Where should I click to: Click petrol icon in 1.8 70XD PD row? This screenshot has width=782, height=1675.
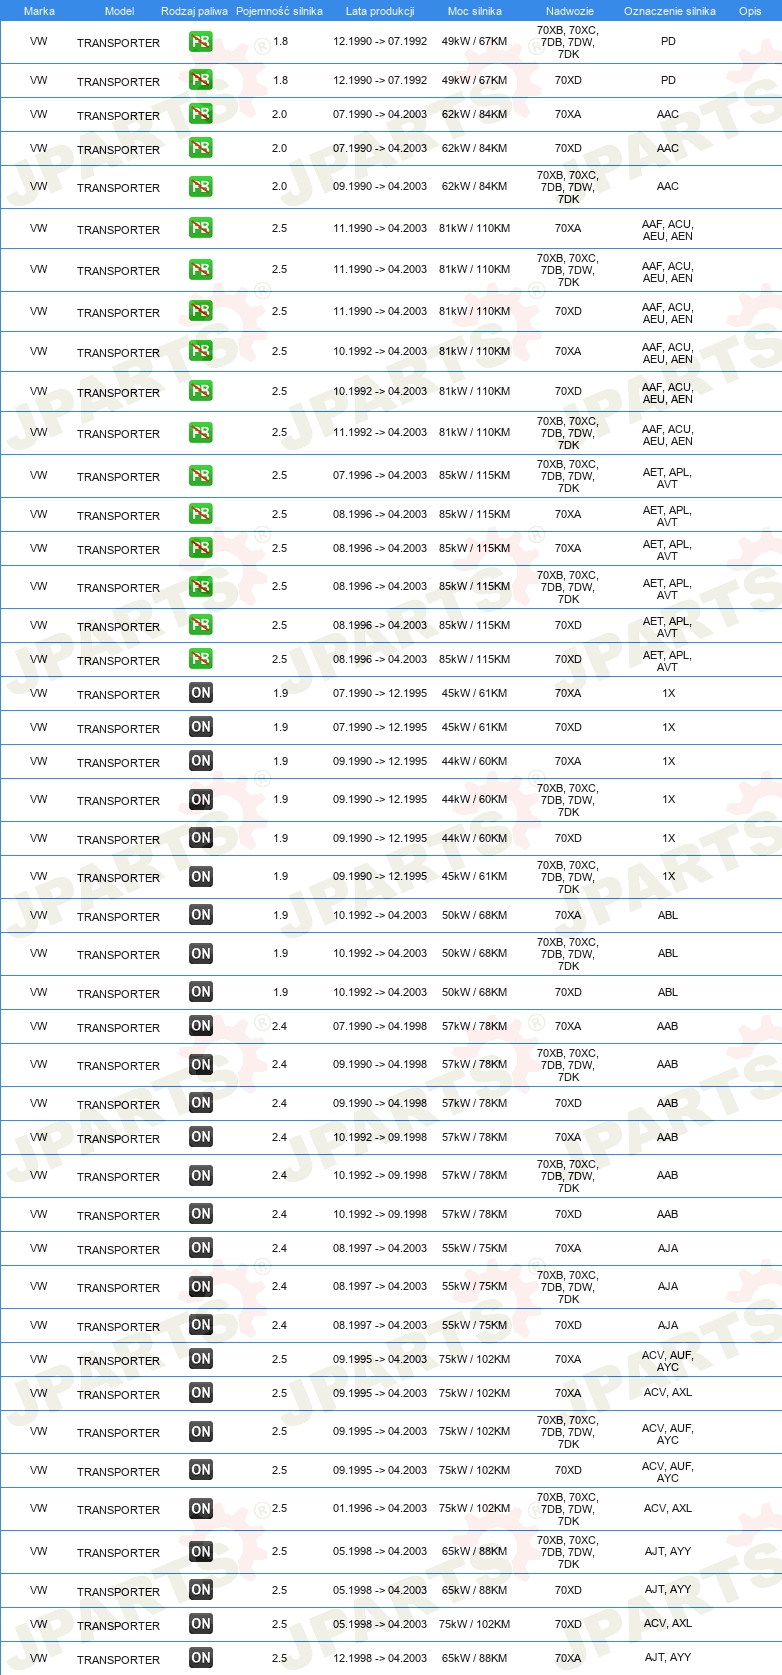[x=201, y=81]
